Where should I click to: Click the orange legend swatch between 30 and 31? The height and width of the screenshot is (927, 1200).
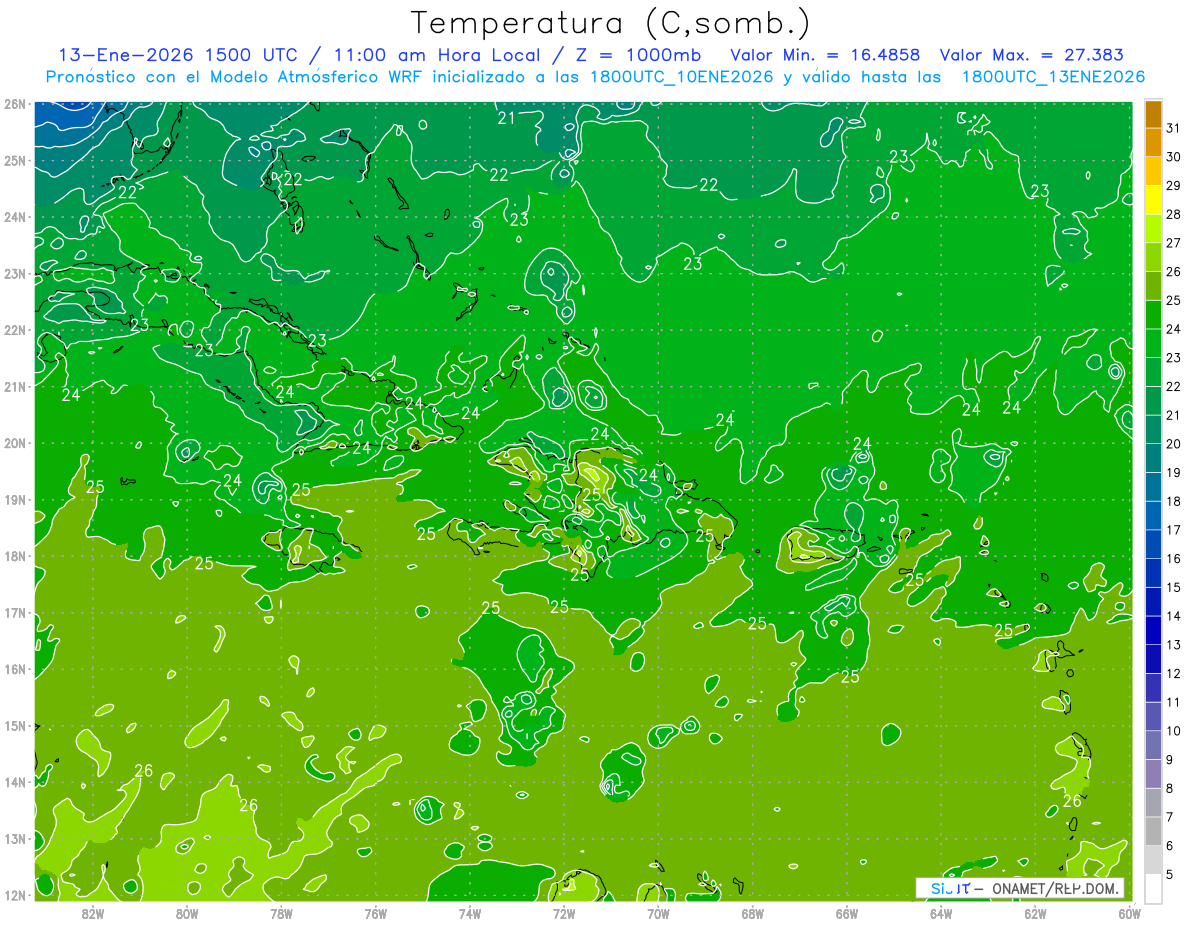pyautogui.click(x=1153, y=143)
